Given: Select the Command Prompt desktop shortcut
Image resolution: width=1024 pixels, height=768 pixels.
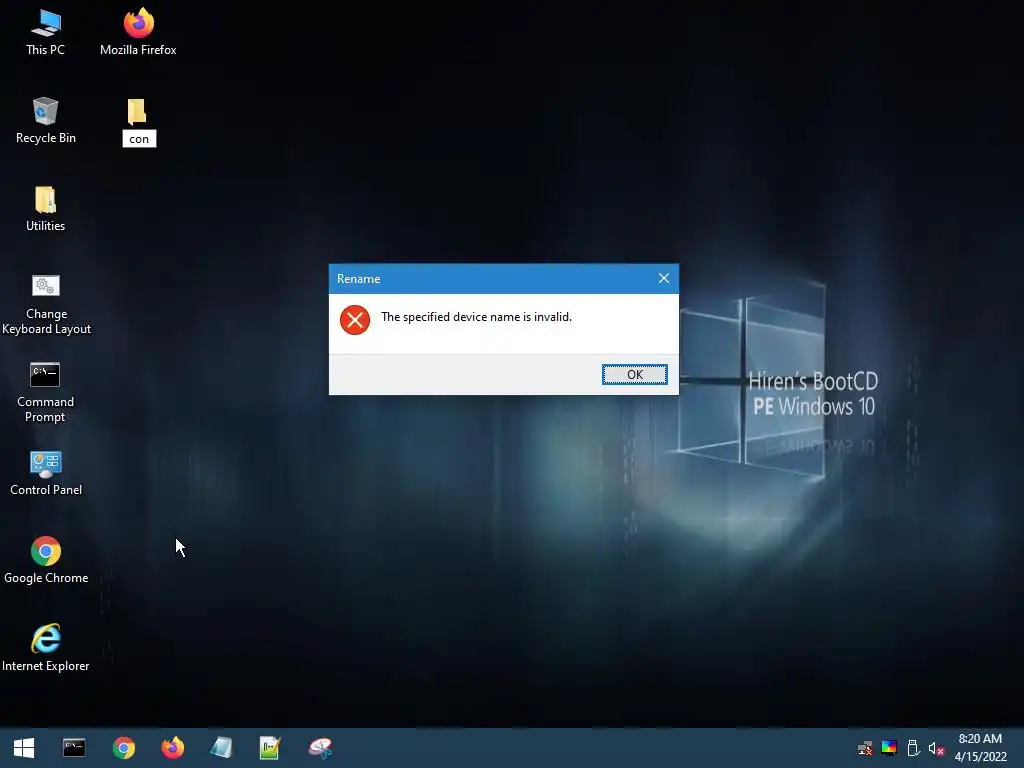Looking at the screenshot, I should pos(45,392).
